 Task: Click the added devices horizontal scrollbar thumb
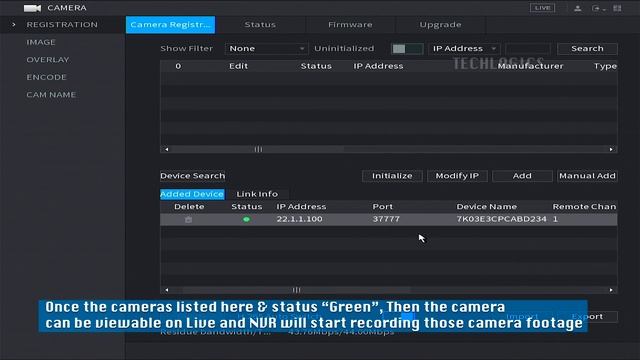click(296, 290)
